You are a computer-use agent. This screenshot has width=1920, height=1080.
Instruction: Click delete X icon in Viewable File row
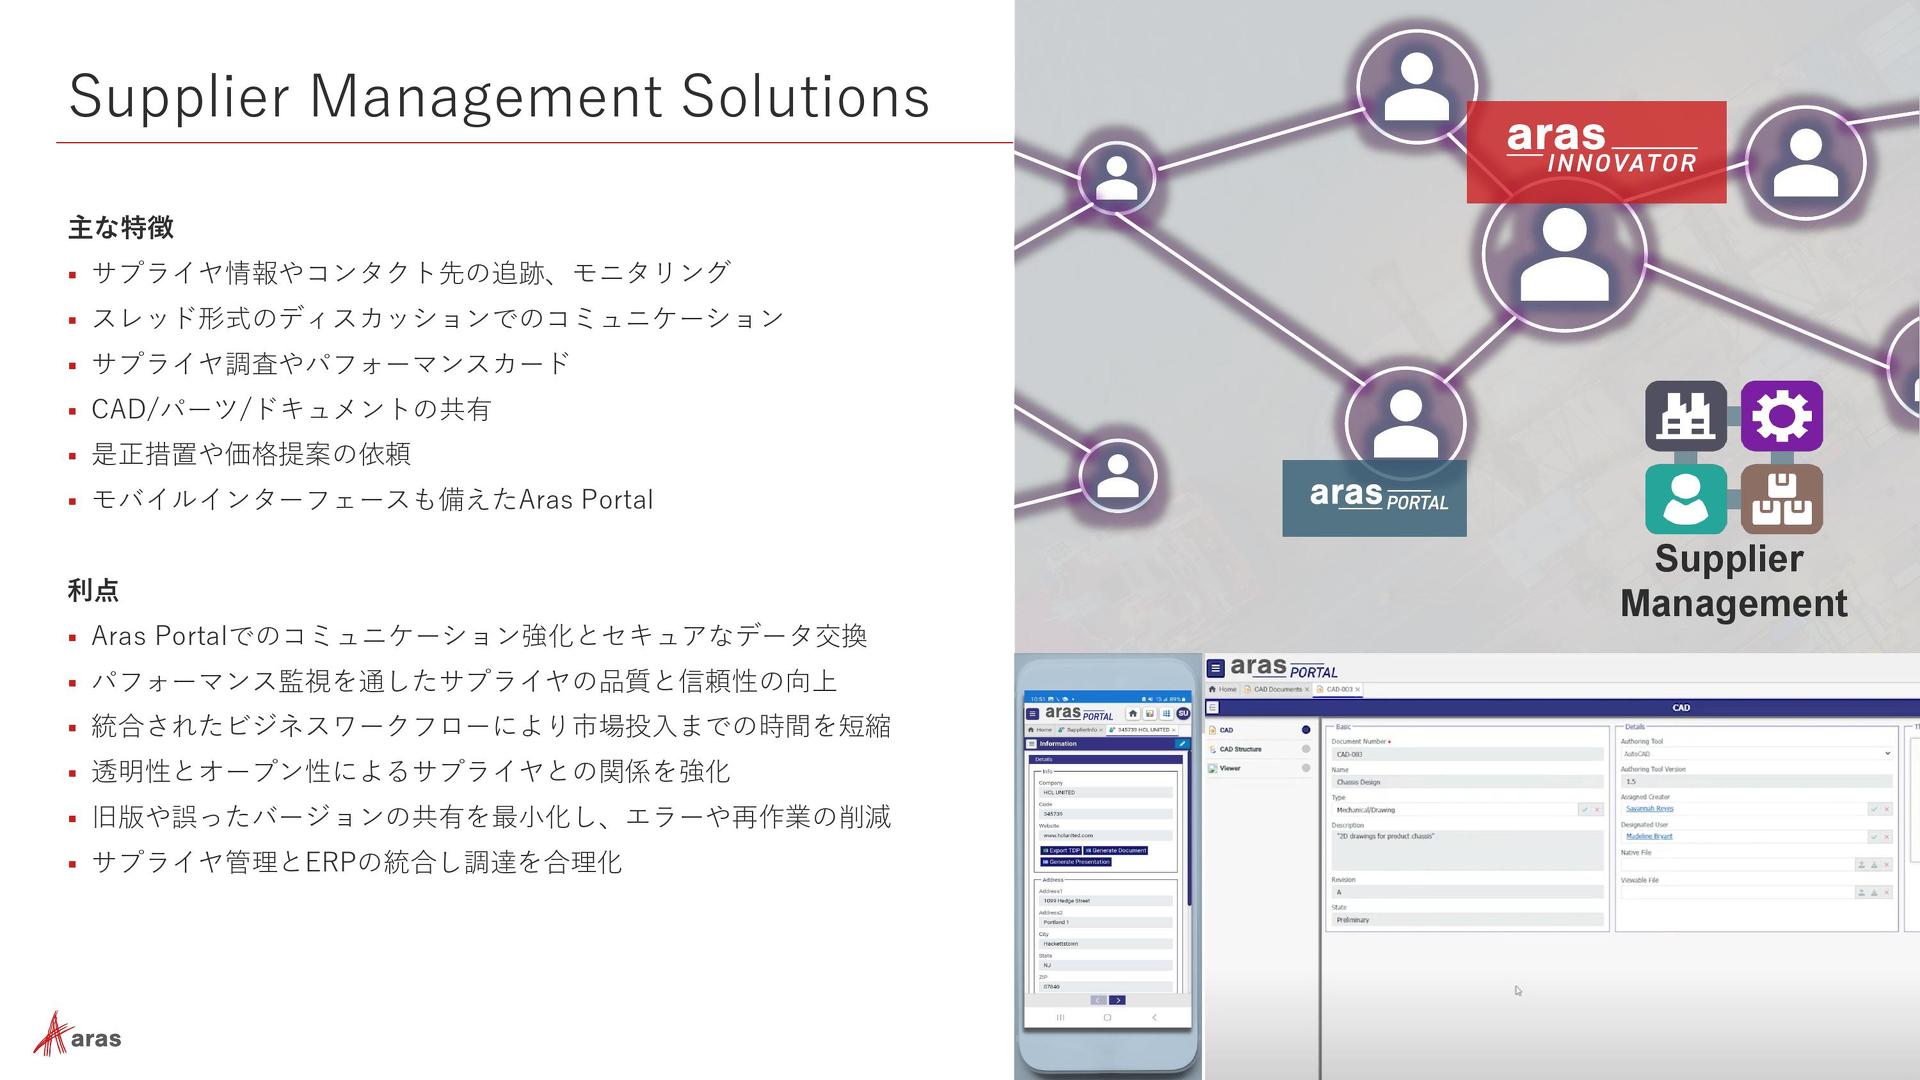pos(1887,892)
